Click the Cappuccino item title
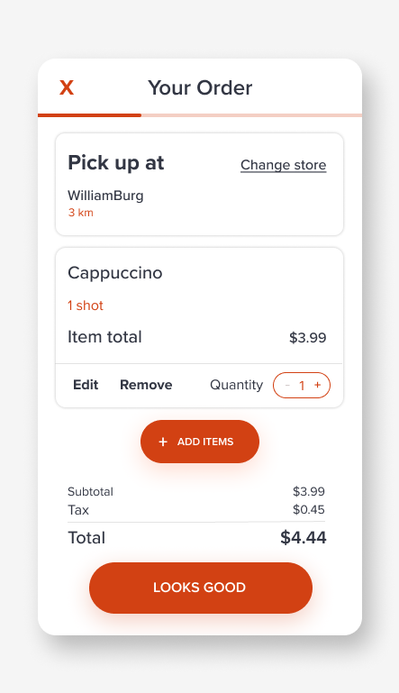This screenshot has width=399, height=693. point(115,273)
